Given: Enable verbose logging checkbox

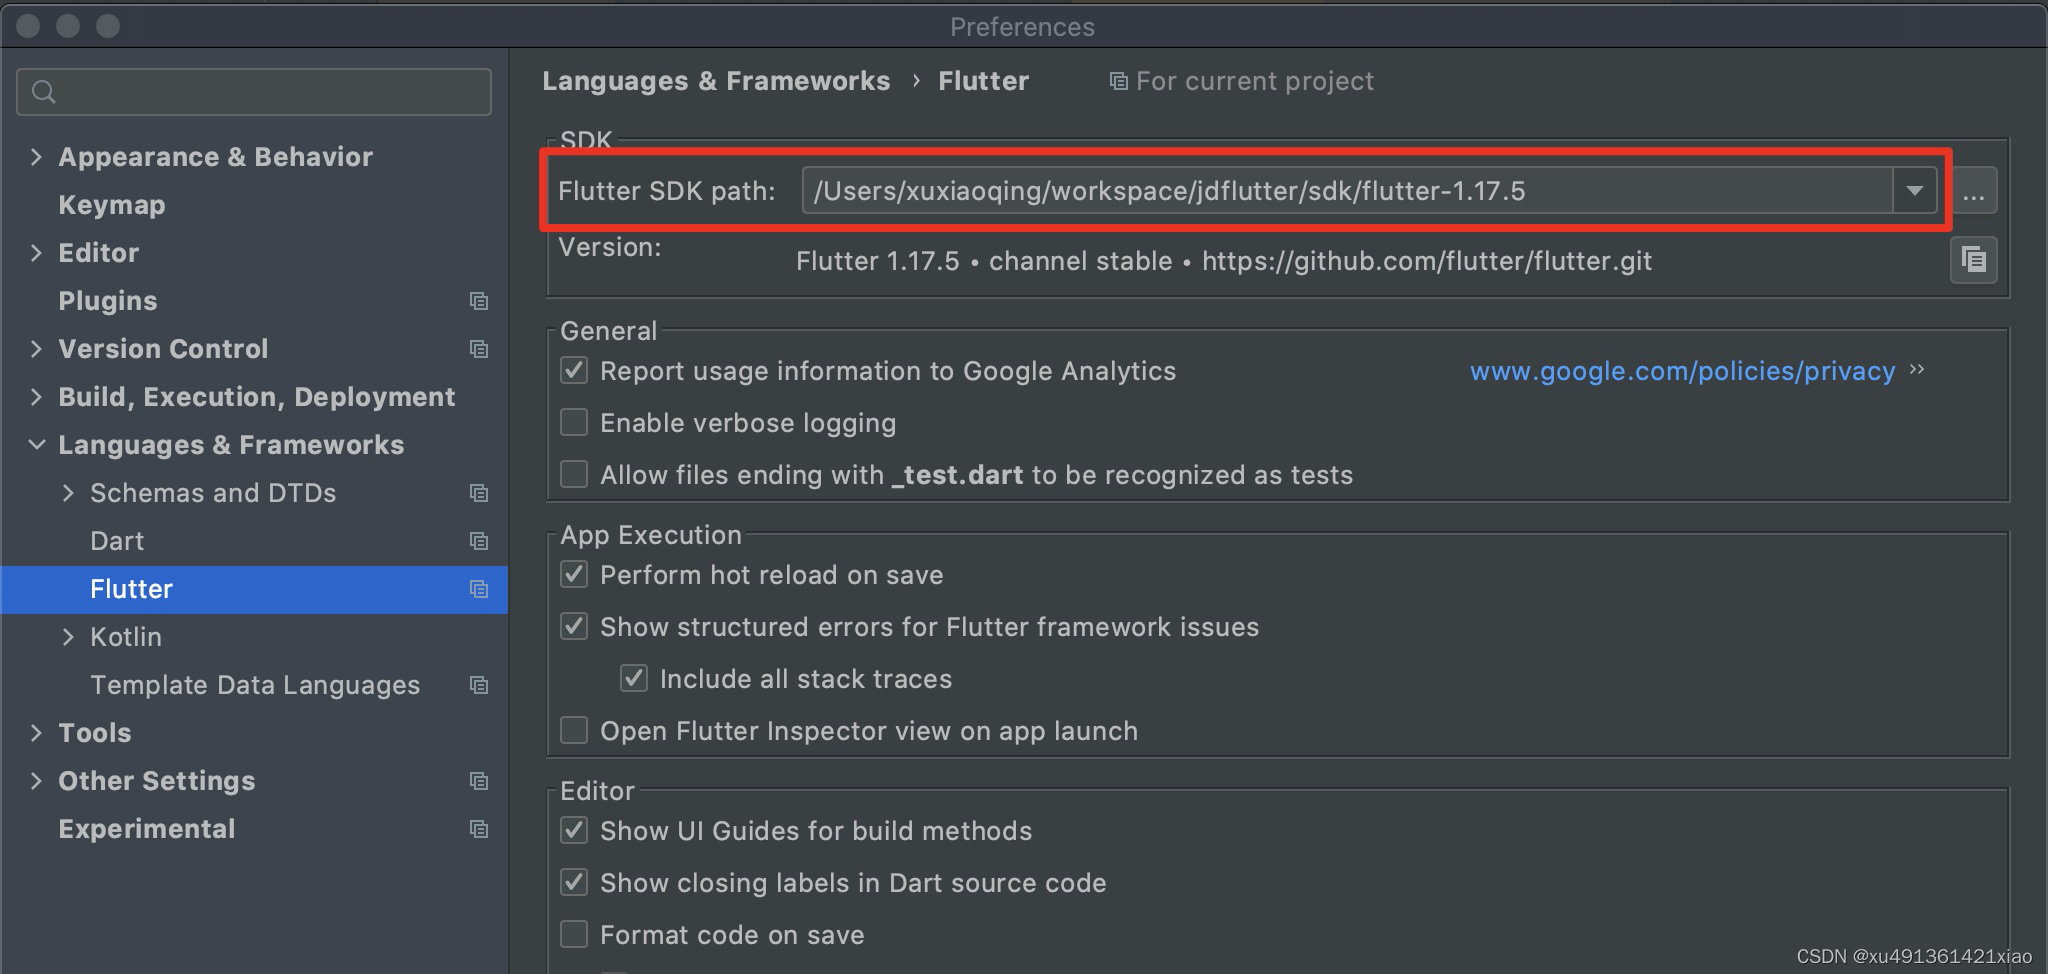Looking at the screenshot, I should click(x=574, y=423).
